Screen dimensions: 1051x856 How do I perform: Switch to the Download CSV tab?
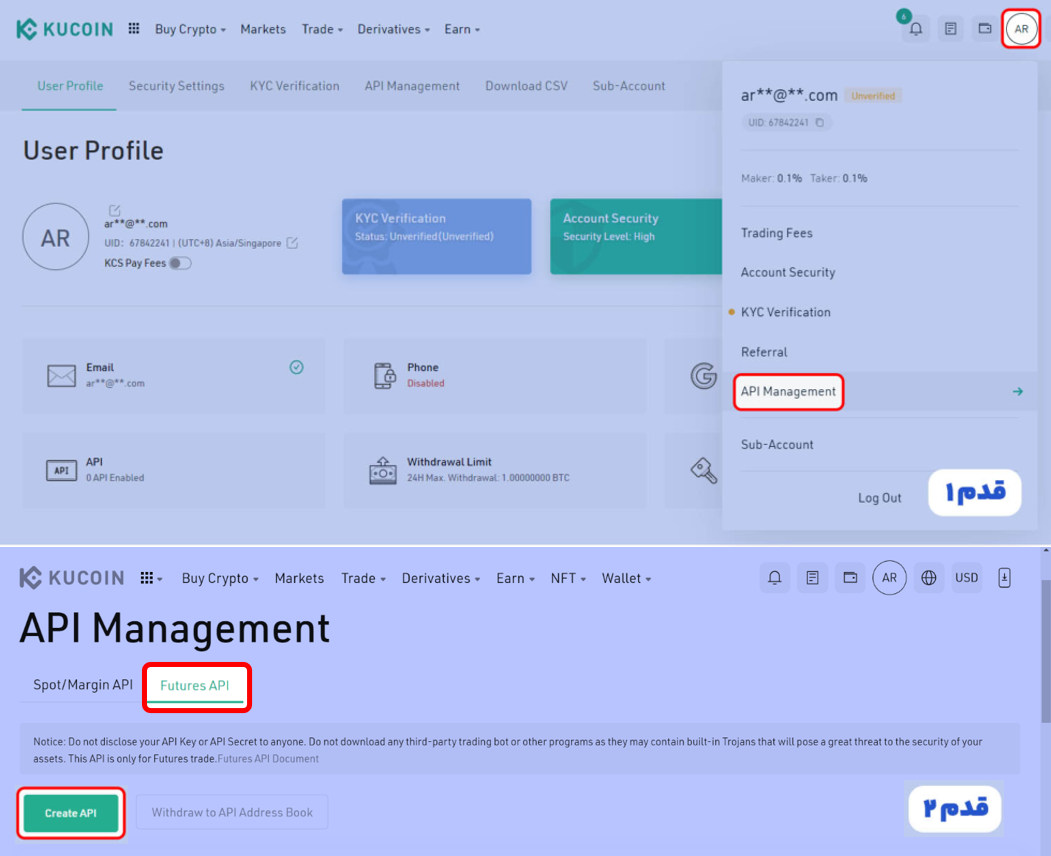[x=526, y=86]
